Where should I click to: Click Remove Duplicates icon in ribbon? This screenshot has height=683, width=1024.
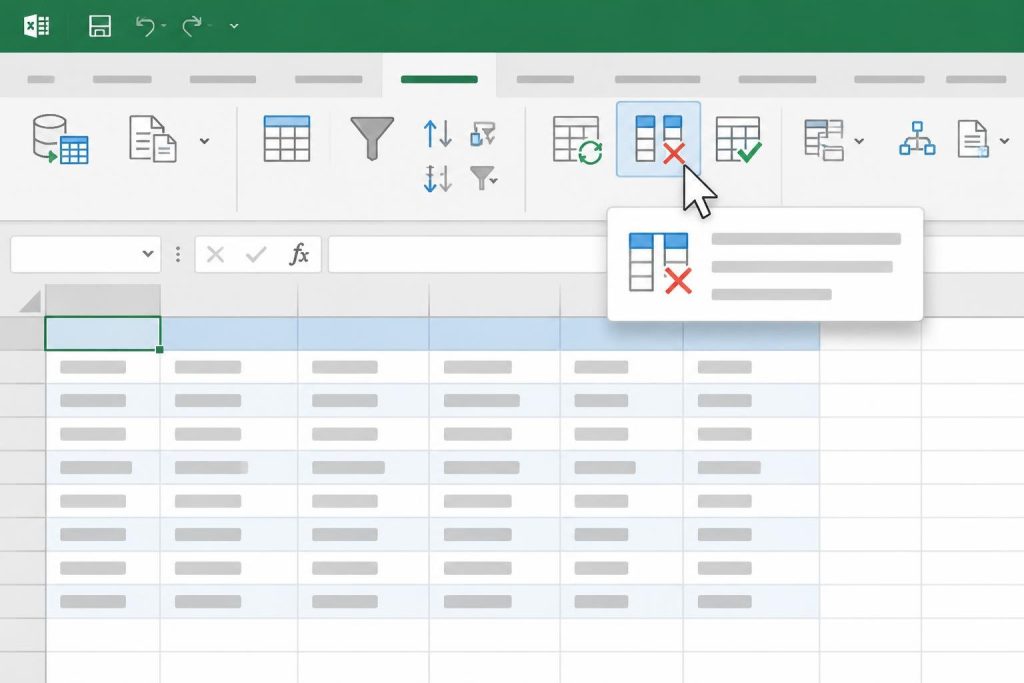[x=659, y=139]
